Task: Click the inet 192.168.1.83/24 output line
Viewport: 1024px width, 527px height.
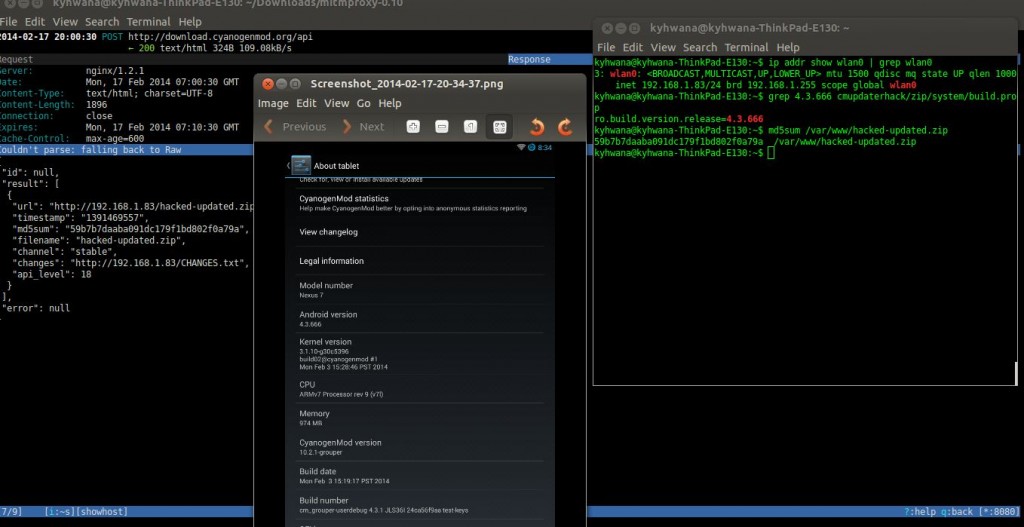Action: coord(765,85)
